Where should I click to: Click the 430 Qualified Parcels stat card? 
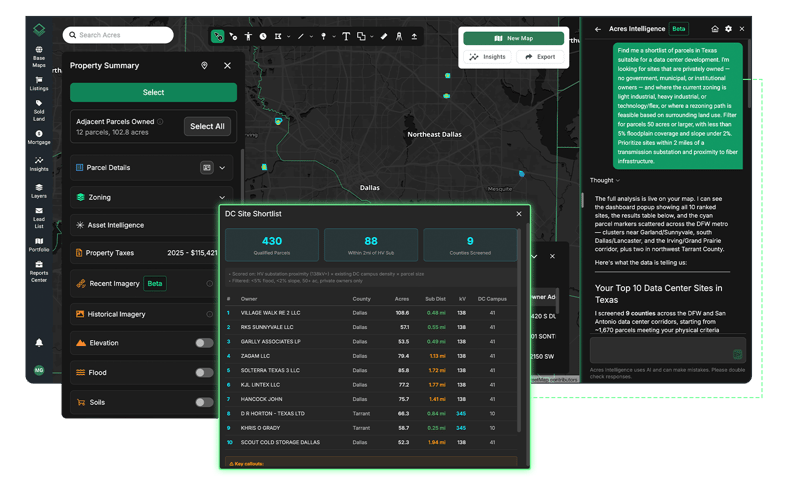pos(272,245)
